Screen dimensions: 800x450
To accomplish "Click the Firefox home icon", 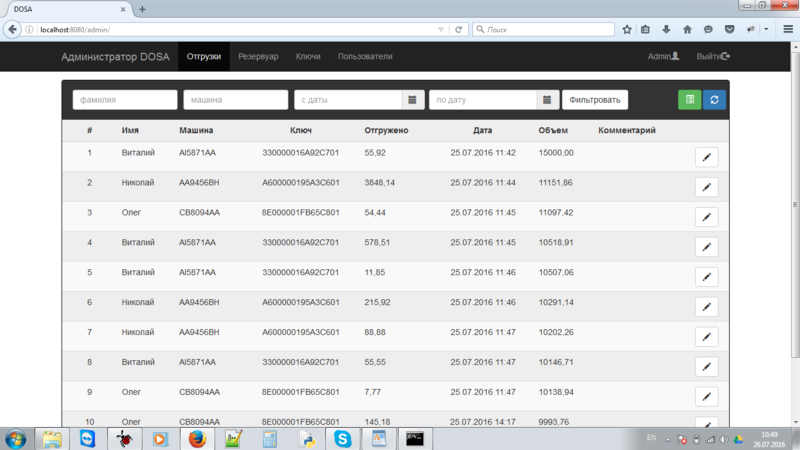I will pos(687,29).
